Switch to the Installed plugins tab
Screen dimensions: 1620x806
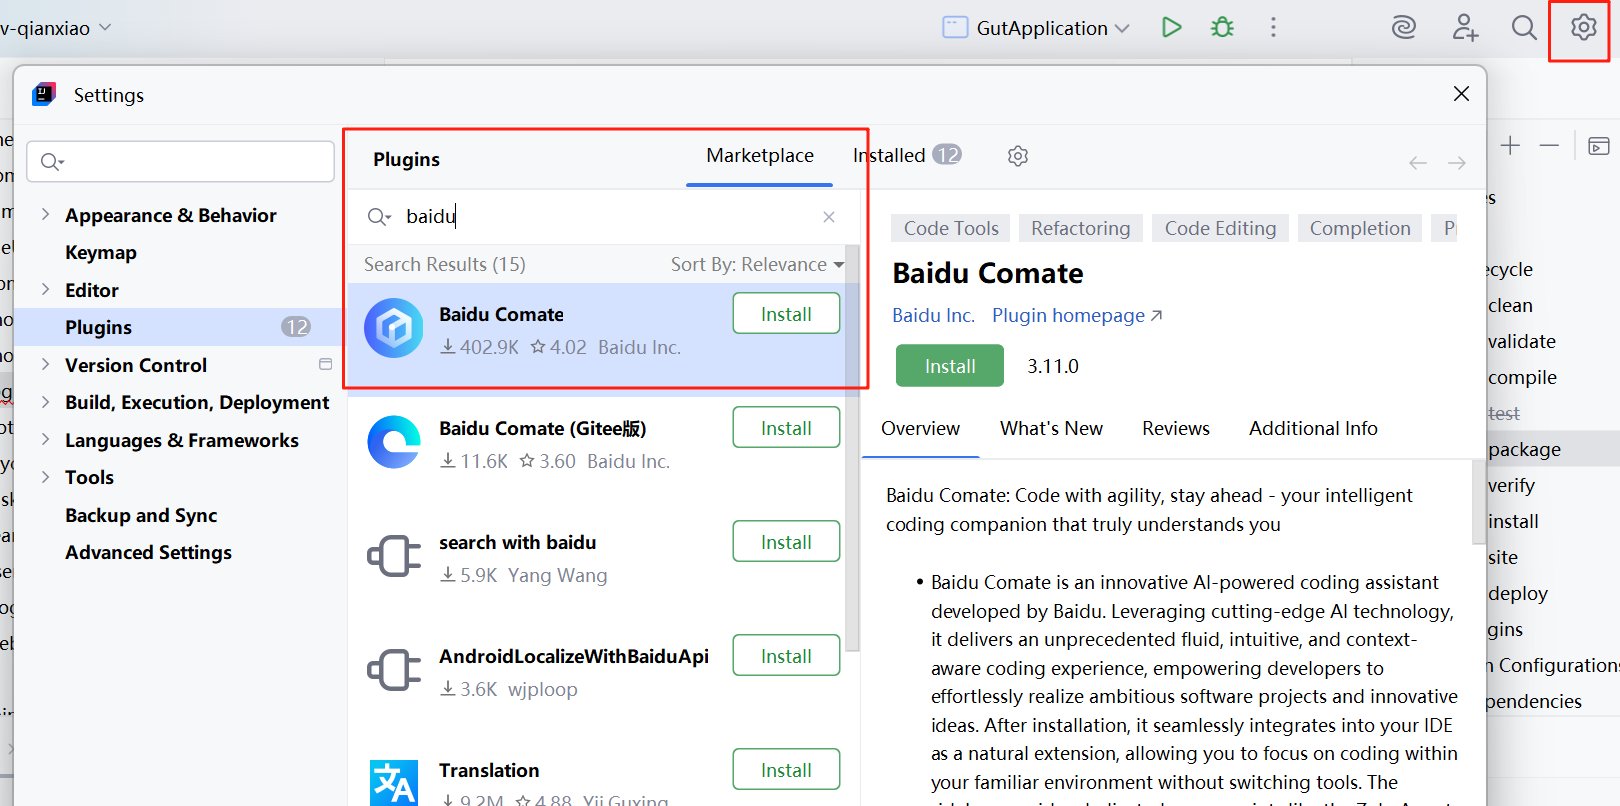(x=906, y=155)
